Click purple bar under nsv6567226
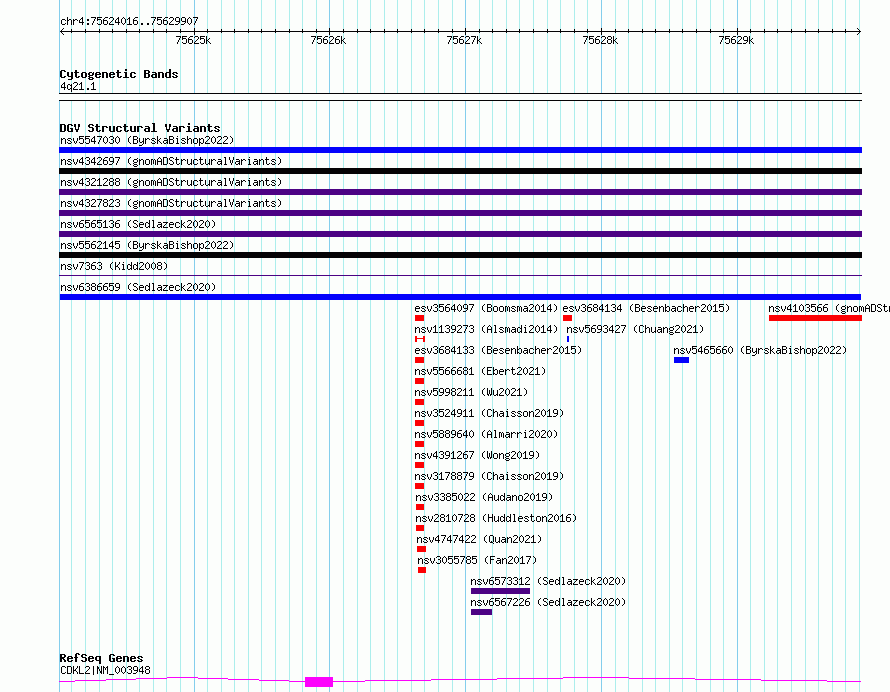This screenshot has height=692, width=890. [481, 612]
